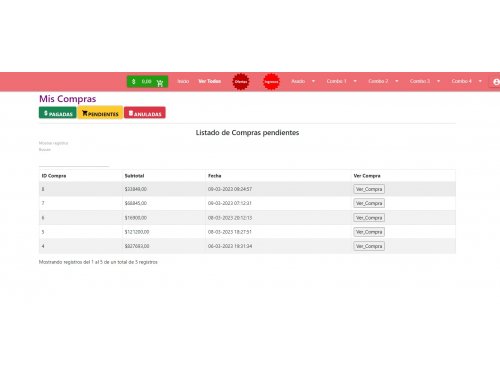This screenshot has height=375, width=500.
Task: Open the green shopping cart total button
Action: point(147,82)
